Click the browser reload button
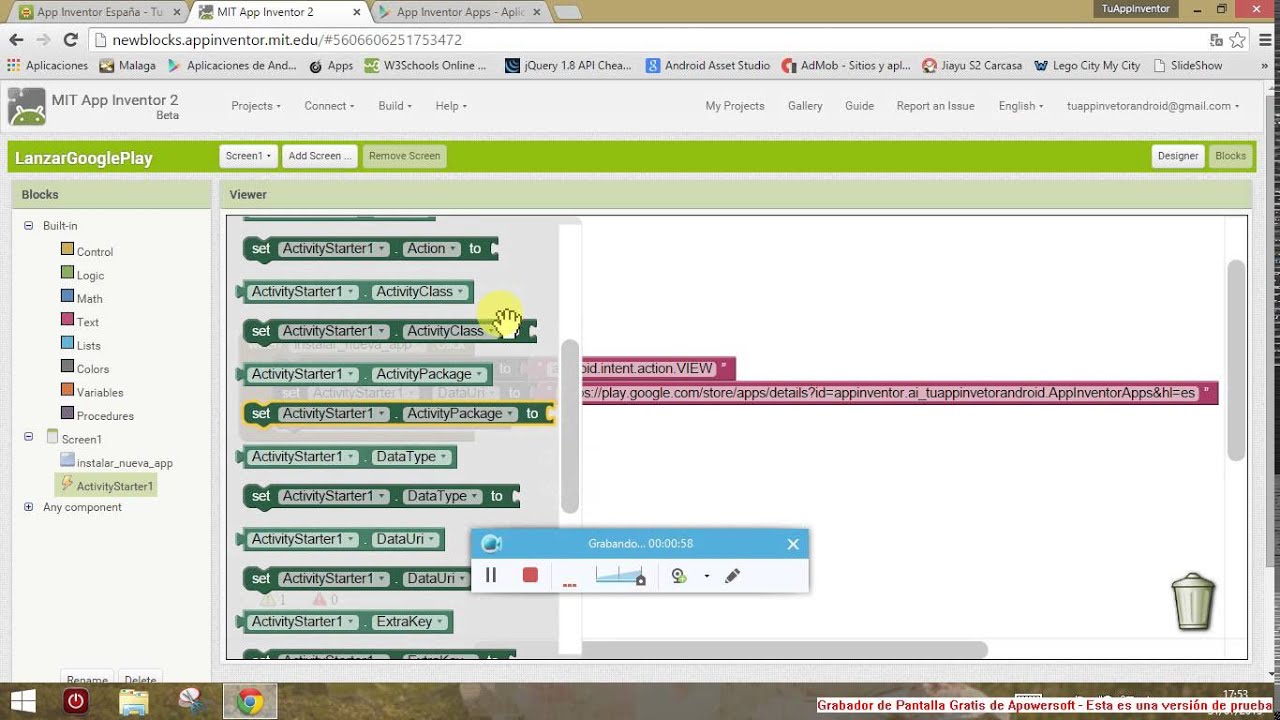 (70, 40)
